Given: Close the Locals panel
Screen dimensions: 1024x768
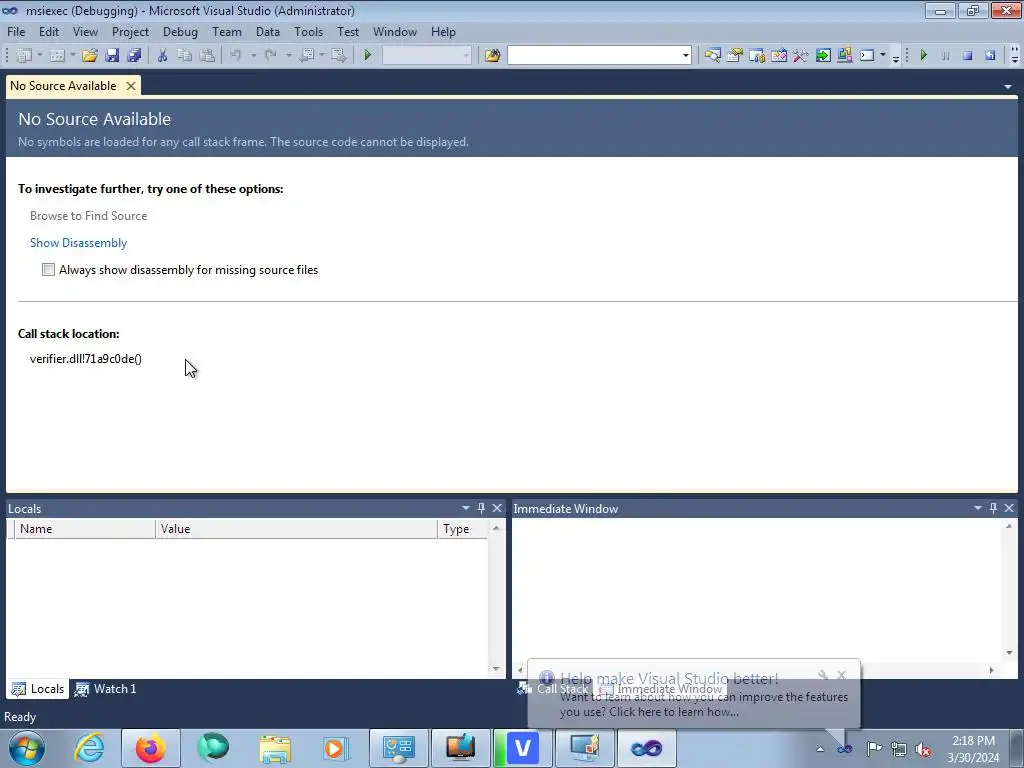Looking at the screenshot, I should pos(497,508).
